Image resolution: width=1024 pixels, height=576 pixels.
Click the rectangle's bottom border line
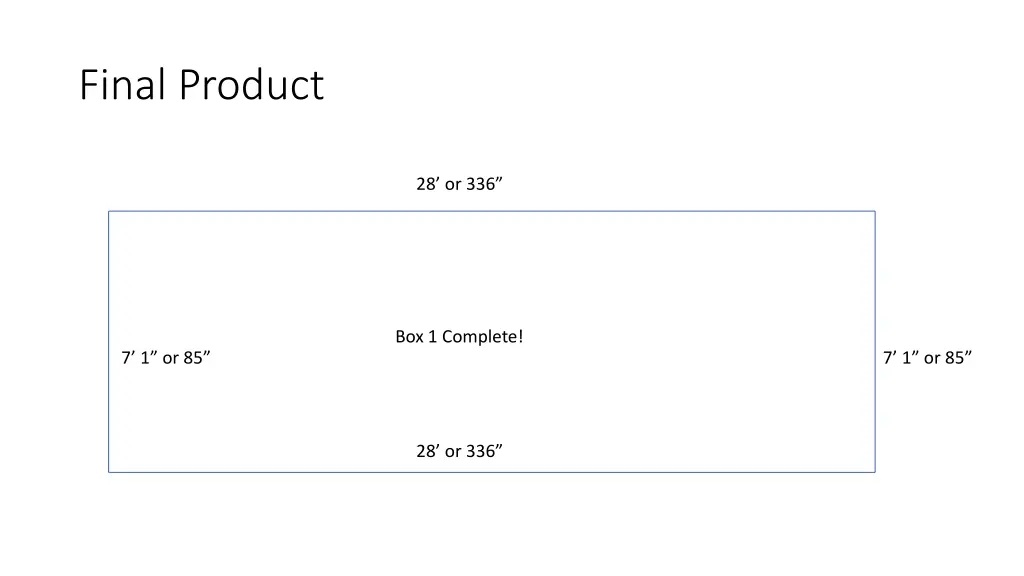492,472
